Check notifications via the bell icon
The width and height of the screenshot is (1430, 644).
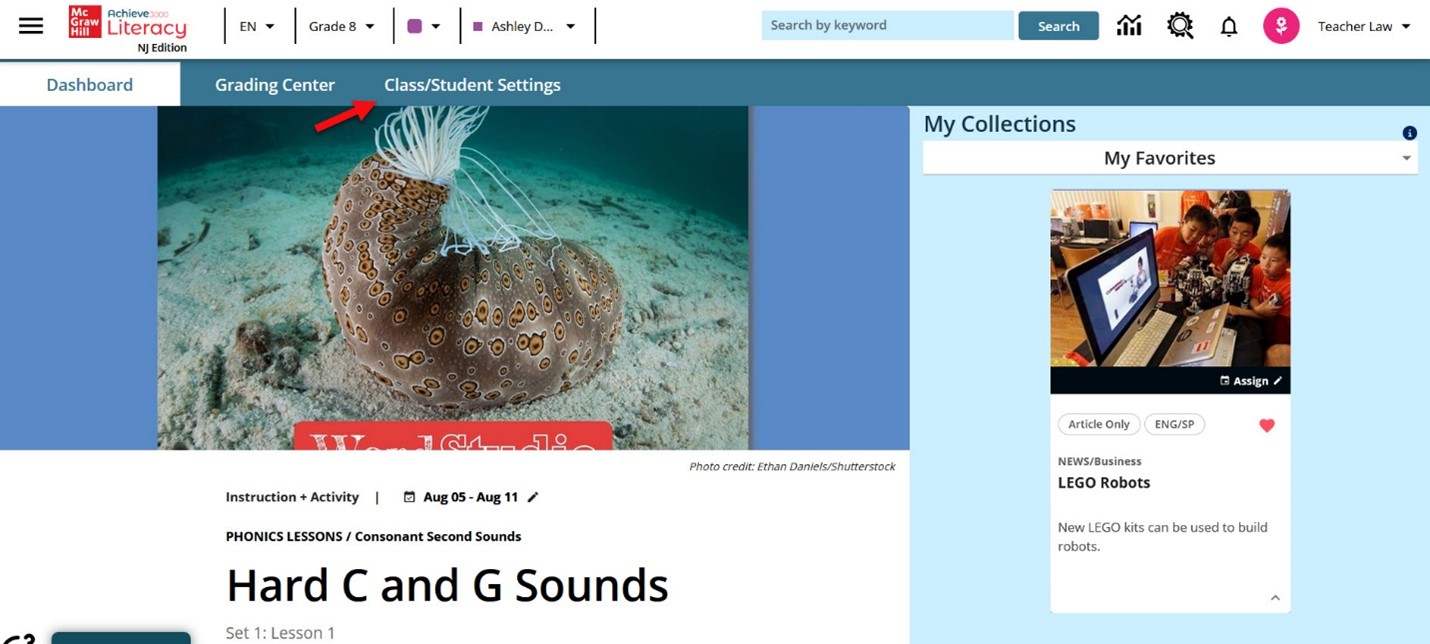pos(1228,26)
